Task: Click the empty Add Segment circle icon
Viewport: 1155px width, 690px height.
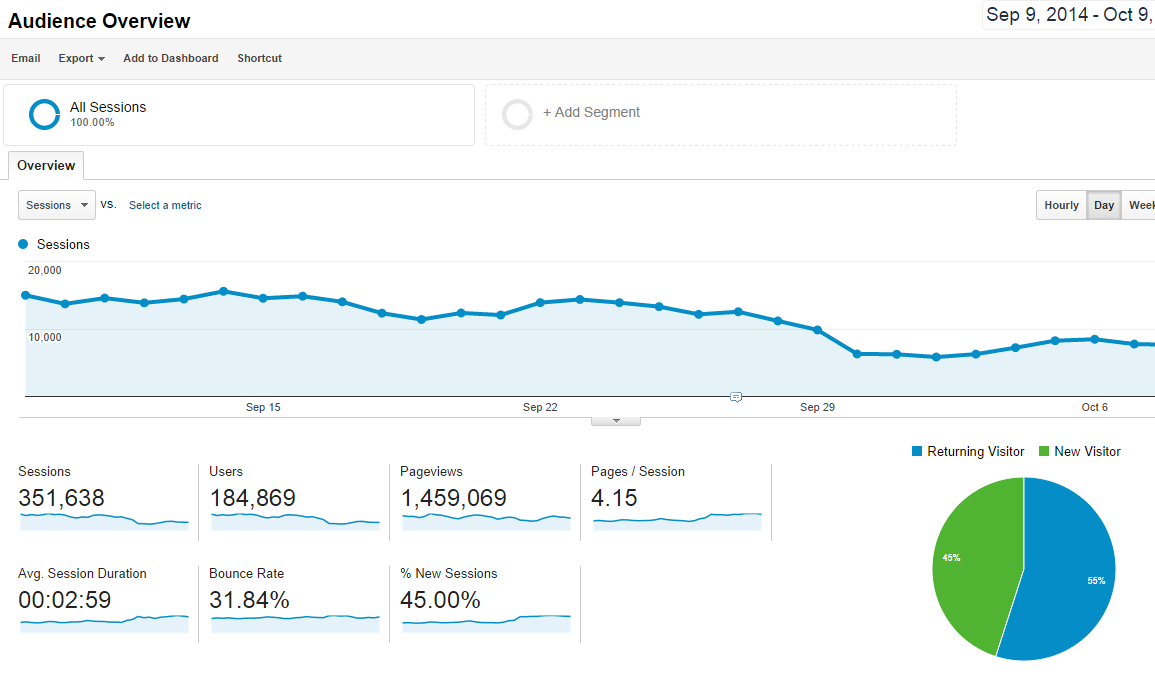Action: pyautogui.click(x=517, y=114)
